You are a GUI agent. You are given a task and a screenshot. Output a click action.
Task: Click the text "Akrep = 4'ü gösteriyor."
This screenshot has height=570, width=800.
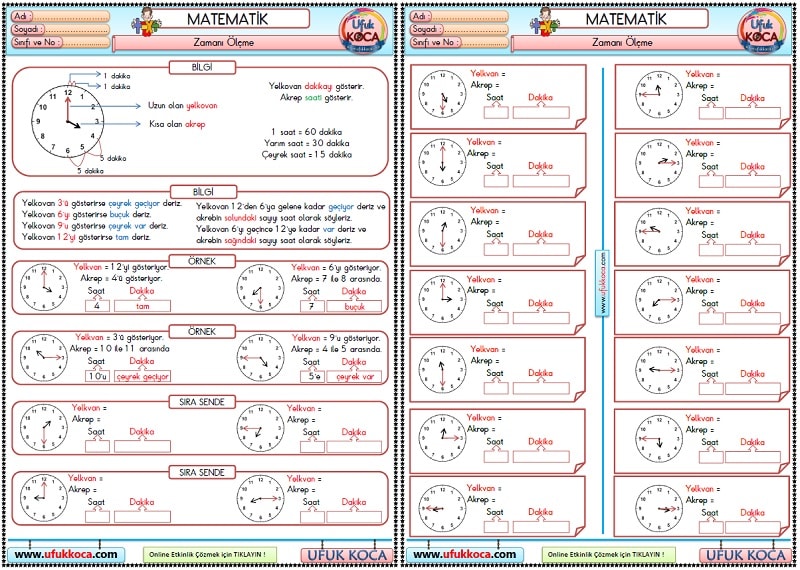[121, 279]
